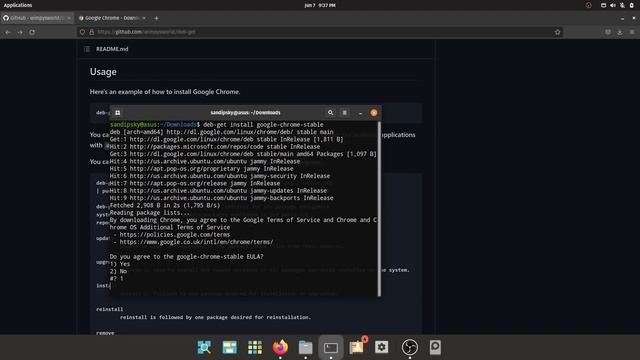Open the package installer icon with red badge
Viewport: 640px width, 360px height.
point(357,347)
